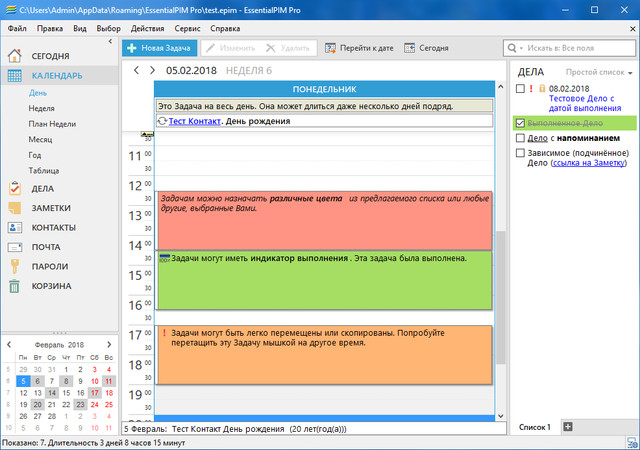Tick the Дело с напоминанием checkbox
The image size is (640, 450).
(x=519, y=138)
